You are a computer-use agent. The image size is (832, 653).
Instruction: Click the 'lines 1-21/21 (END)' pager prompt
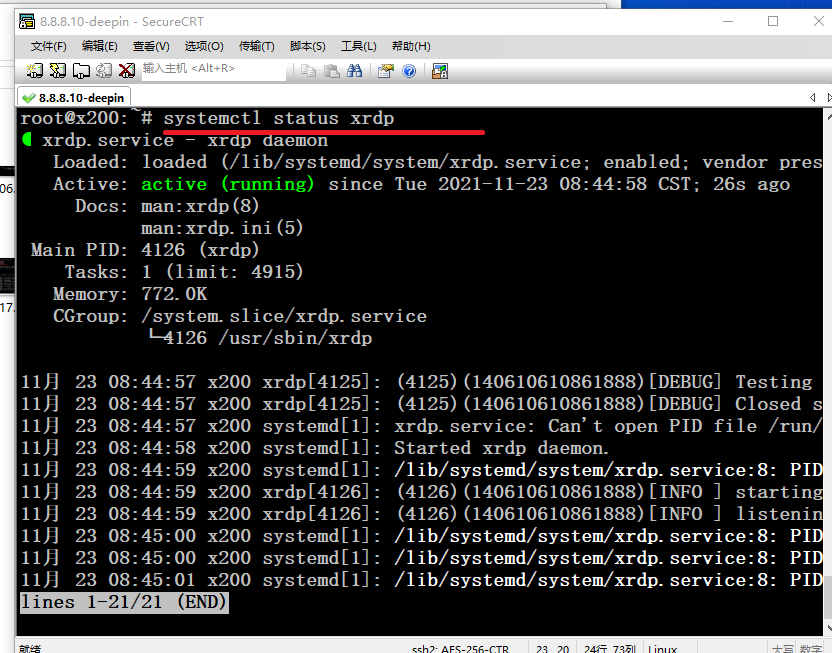pyautogui.click(x=124, y=603)
